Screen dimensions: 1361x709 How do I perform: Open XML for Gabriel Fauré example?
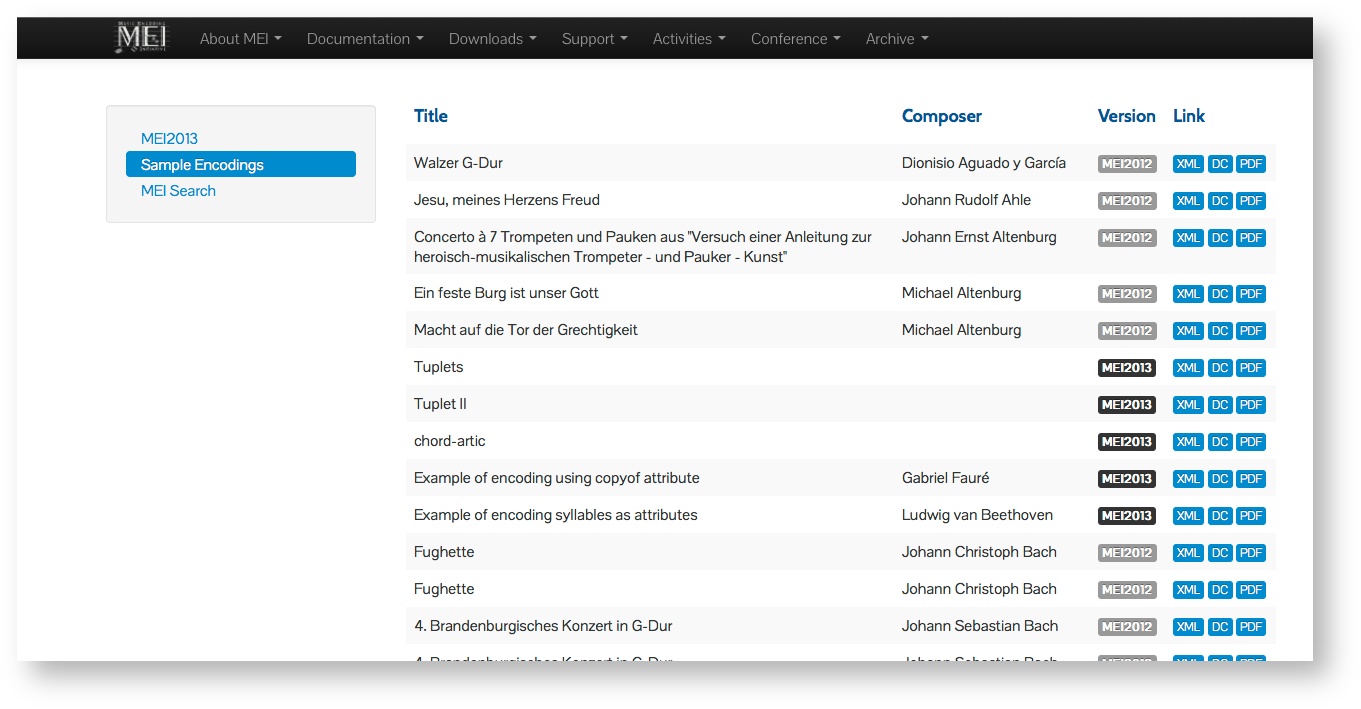(x=1188, y=479)
